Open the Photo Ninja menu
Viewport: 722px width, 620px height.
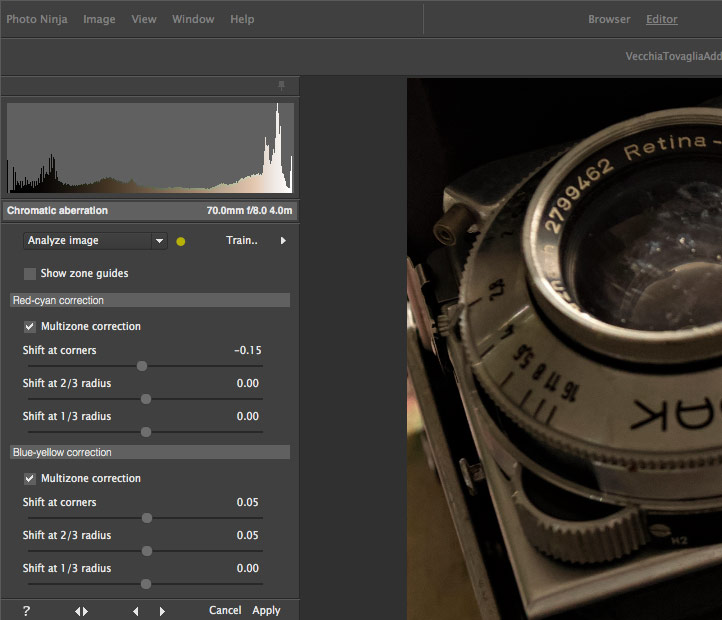[x=37, y=19]
